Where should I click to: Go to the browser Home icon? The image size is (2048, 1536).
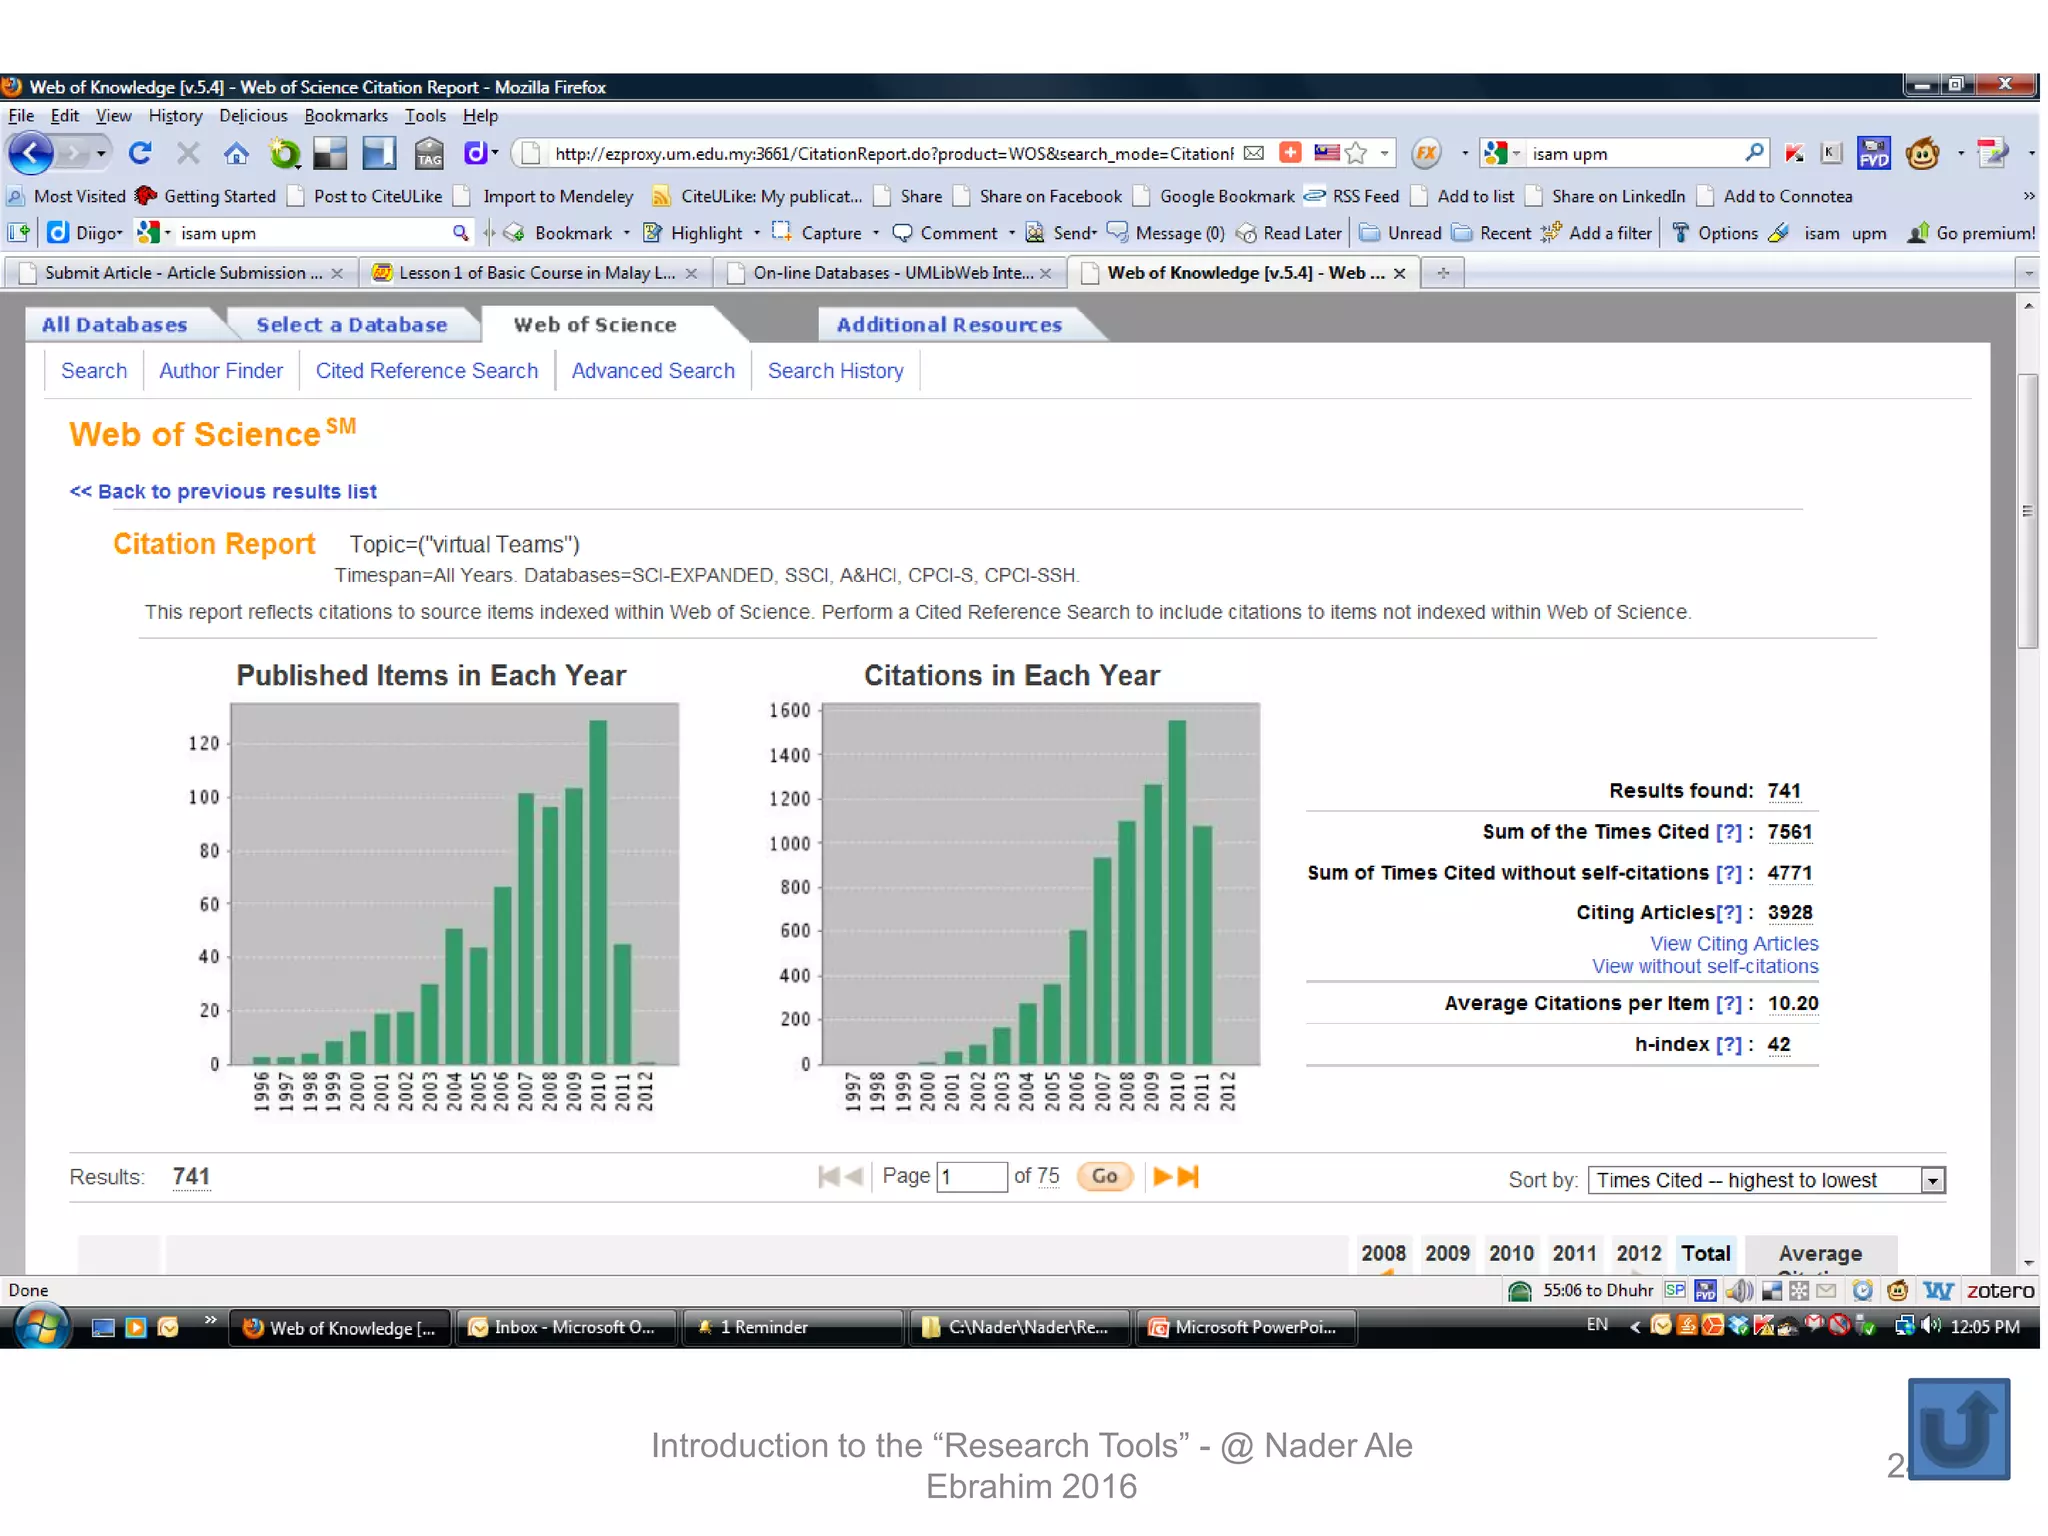coord(236,153)
